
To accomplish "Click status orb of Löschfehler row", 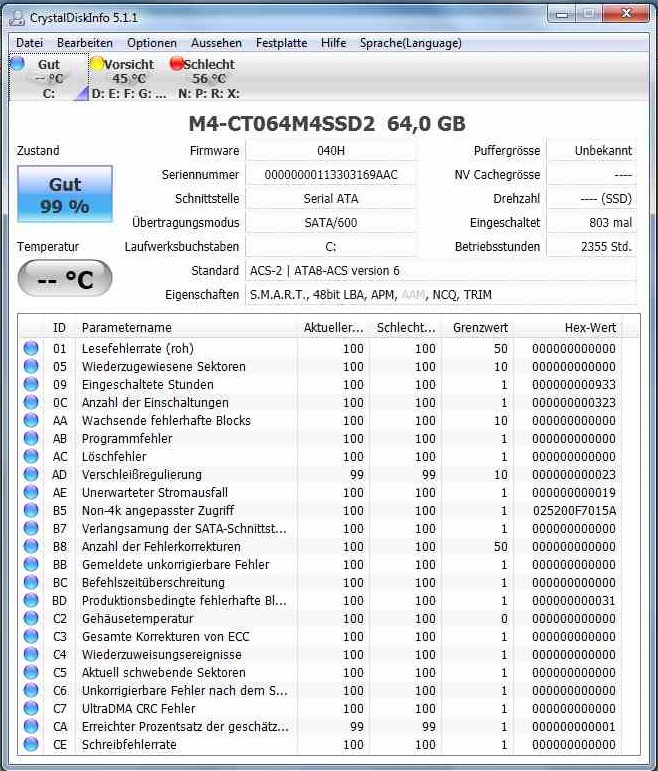I will click(31, 456).
